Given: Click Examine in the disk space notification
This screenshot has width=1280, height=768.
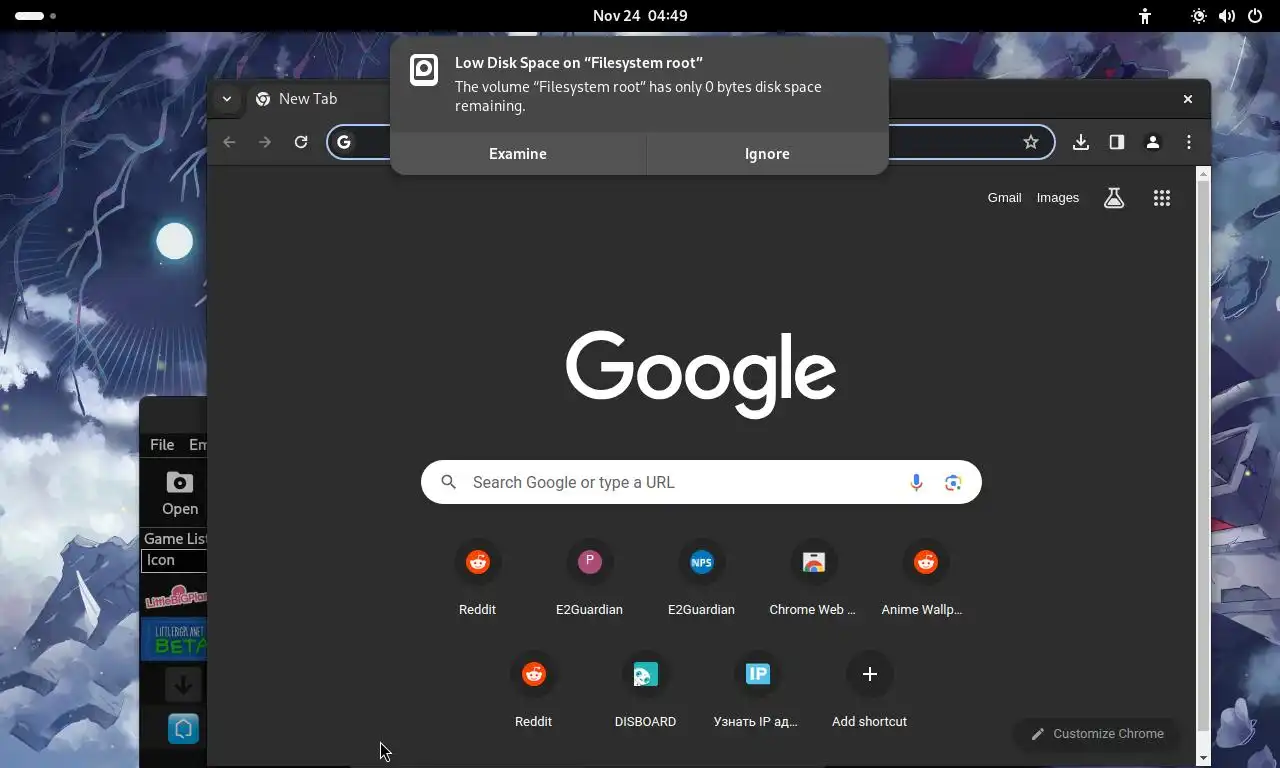Looking at the screenshot, I should coord(518,154).
